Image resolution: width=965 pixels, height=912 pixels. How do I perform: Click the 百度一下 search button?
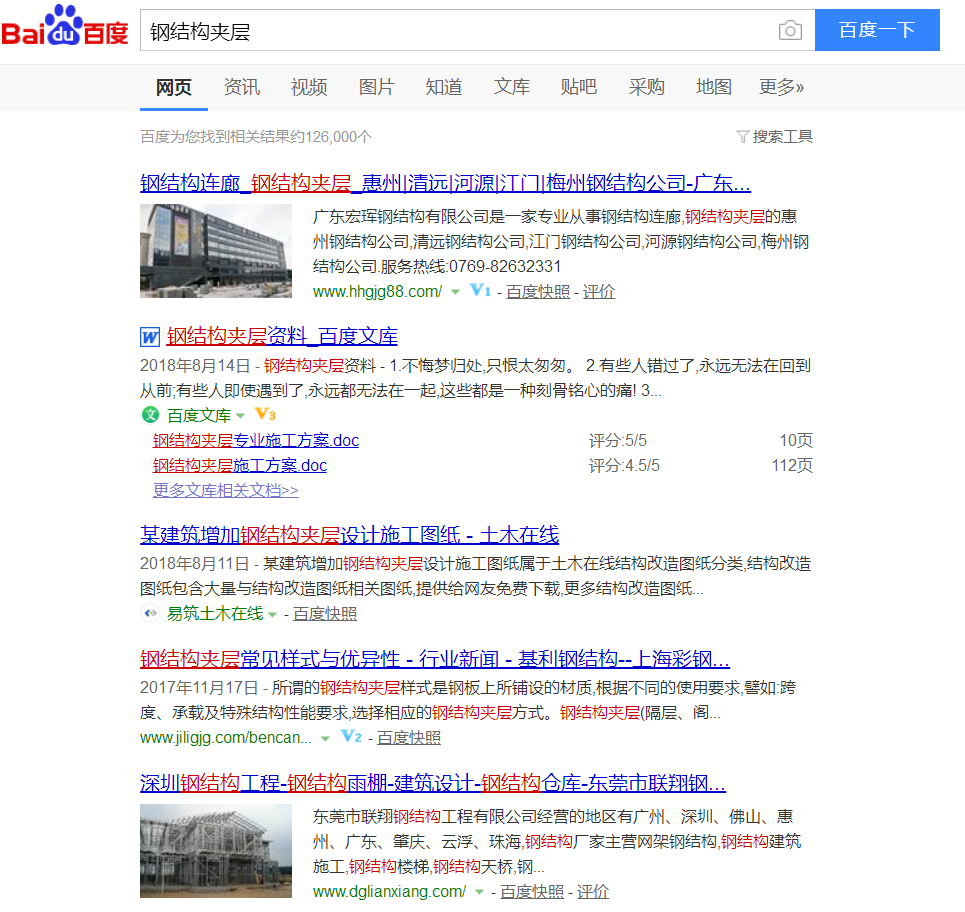(877, 30)
